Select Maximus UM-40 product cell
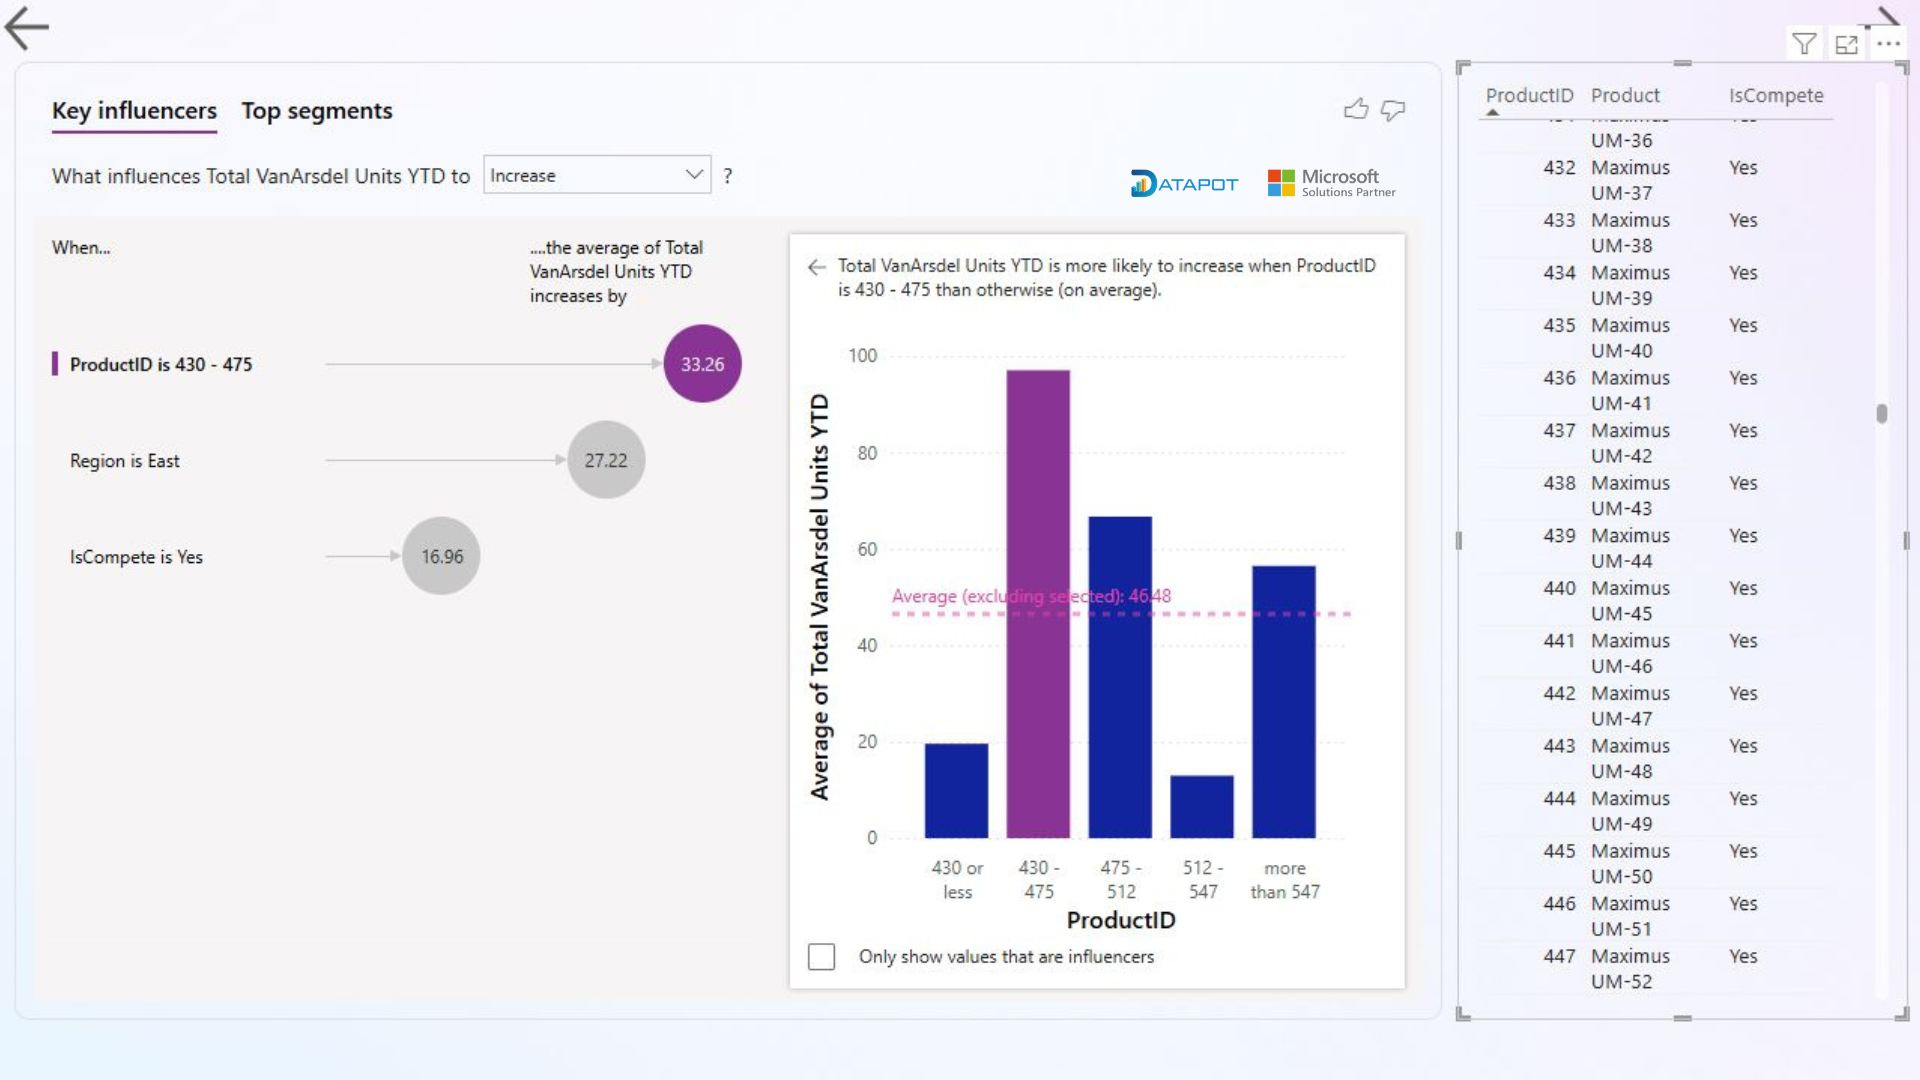The height and width of the screenshot is (1080, 1920). 1630,338
